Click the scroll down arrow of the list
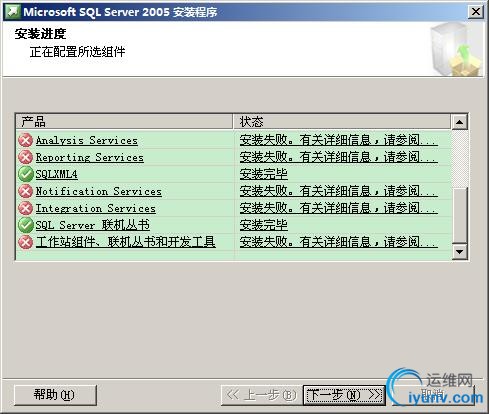 pos(460,251)
